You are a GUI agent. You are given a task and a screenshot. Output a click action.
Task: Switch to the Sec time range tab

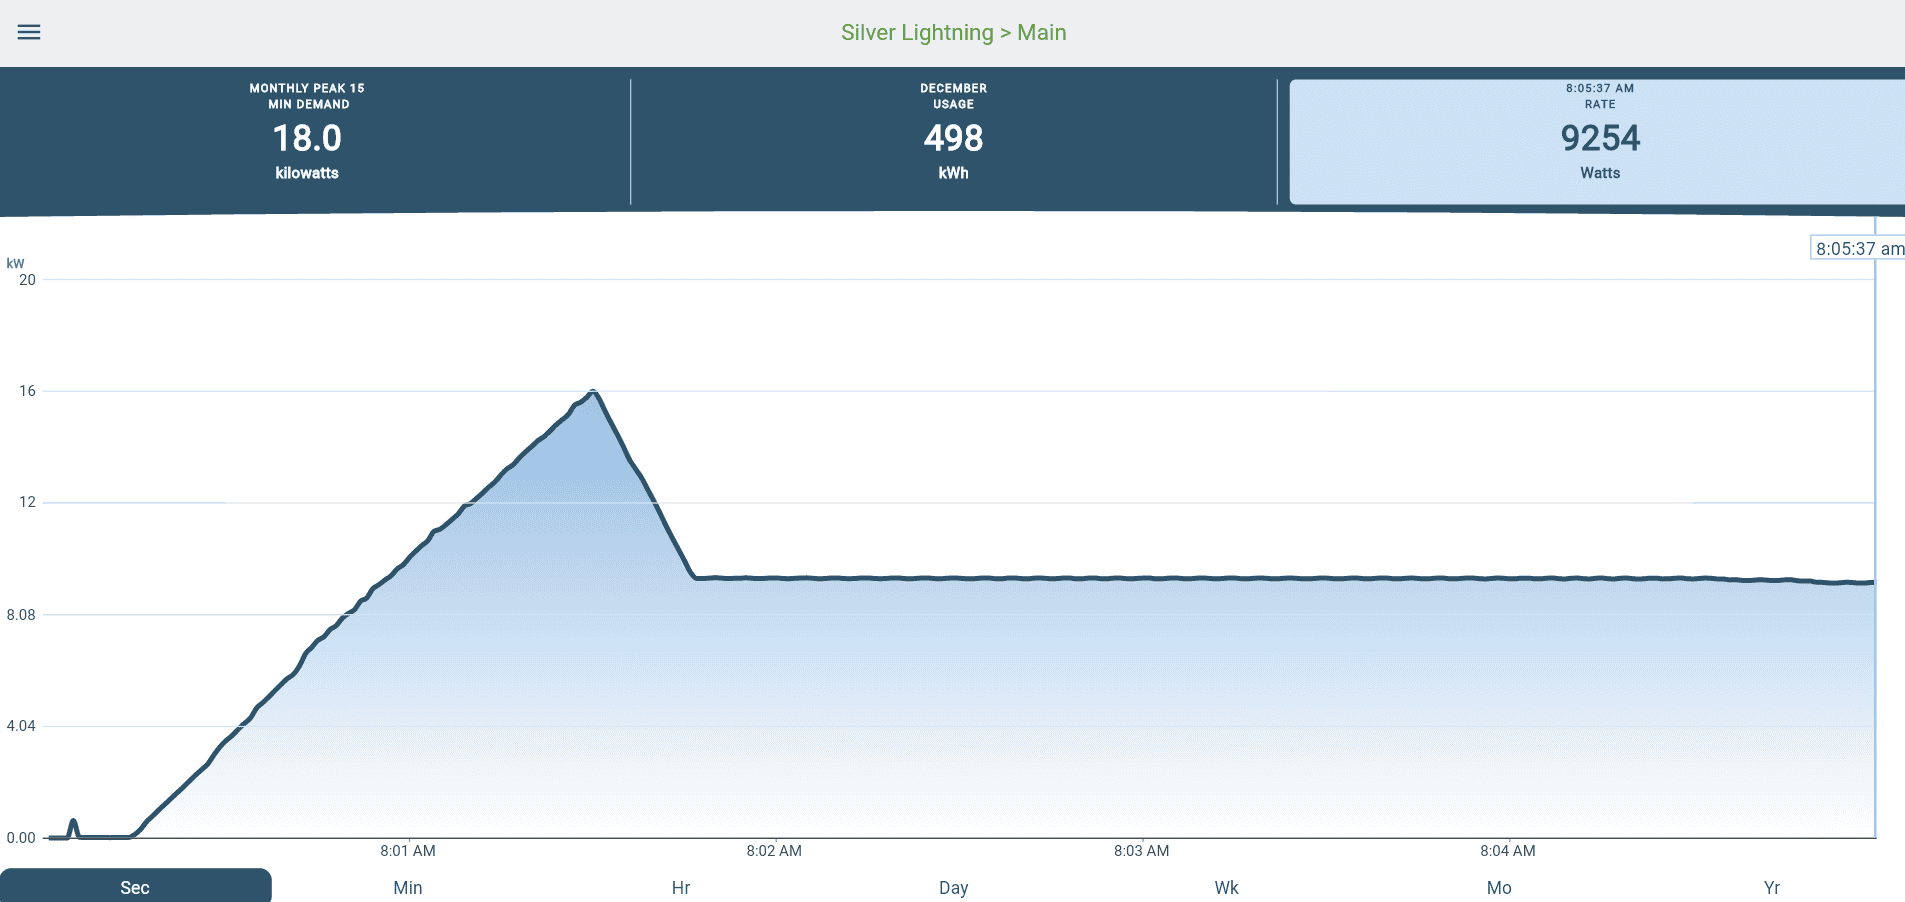[x=135, y=887]
